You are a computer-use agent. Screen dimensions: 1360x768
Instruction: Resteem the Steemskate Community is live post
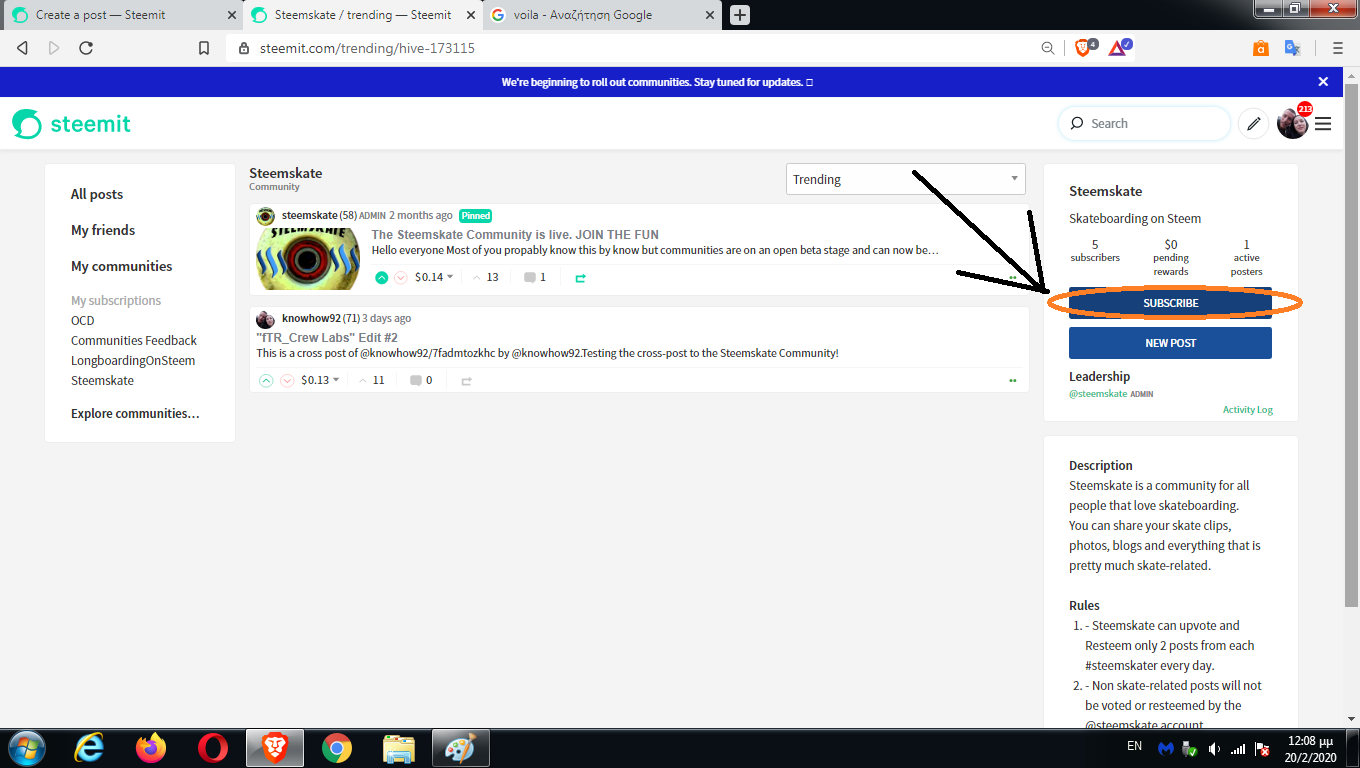(580, 278)
